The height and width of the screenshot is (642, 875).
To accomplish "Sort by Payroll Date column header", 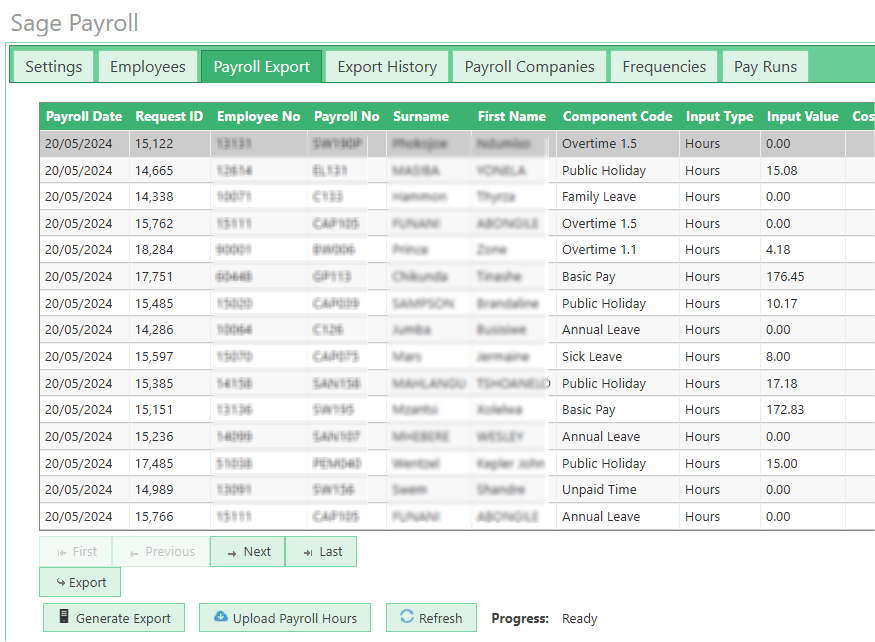I will [84, 117].
